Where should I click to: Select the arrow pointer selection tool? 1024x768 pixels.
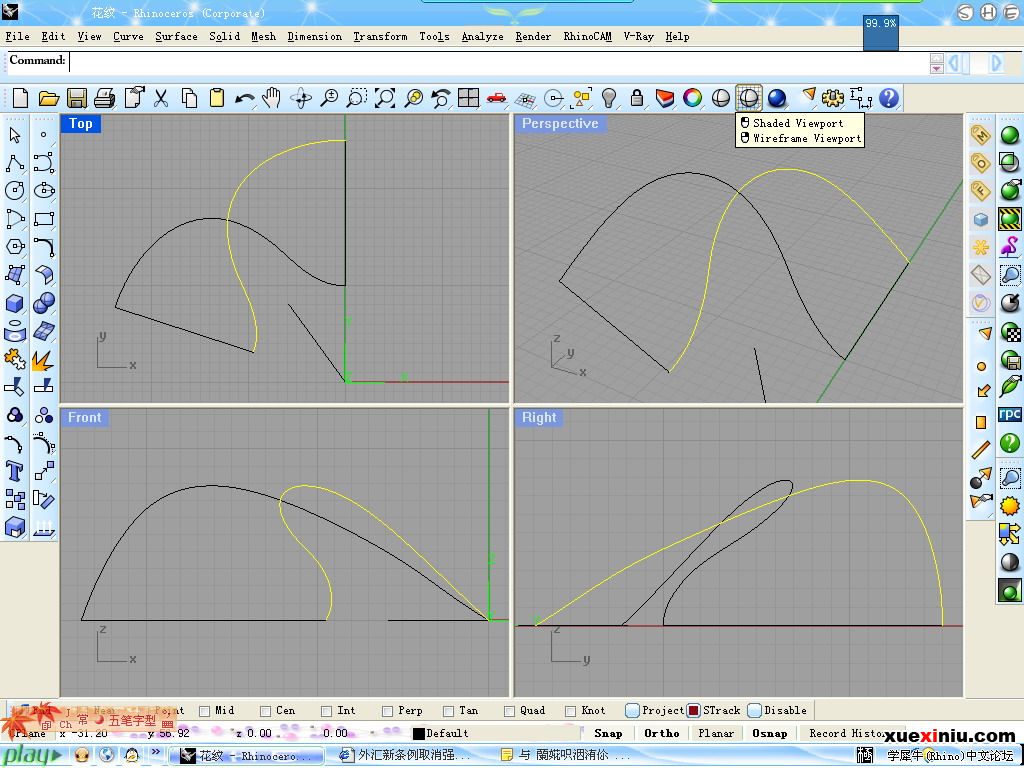[x=15, y=135]
